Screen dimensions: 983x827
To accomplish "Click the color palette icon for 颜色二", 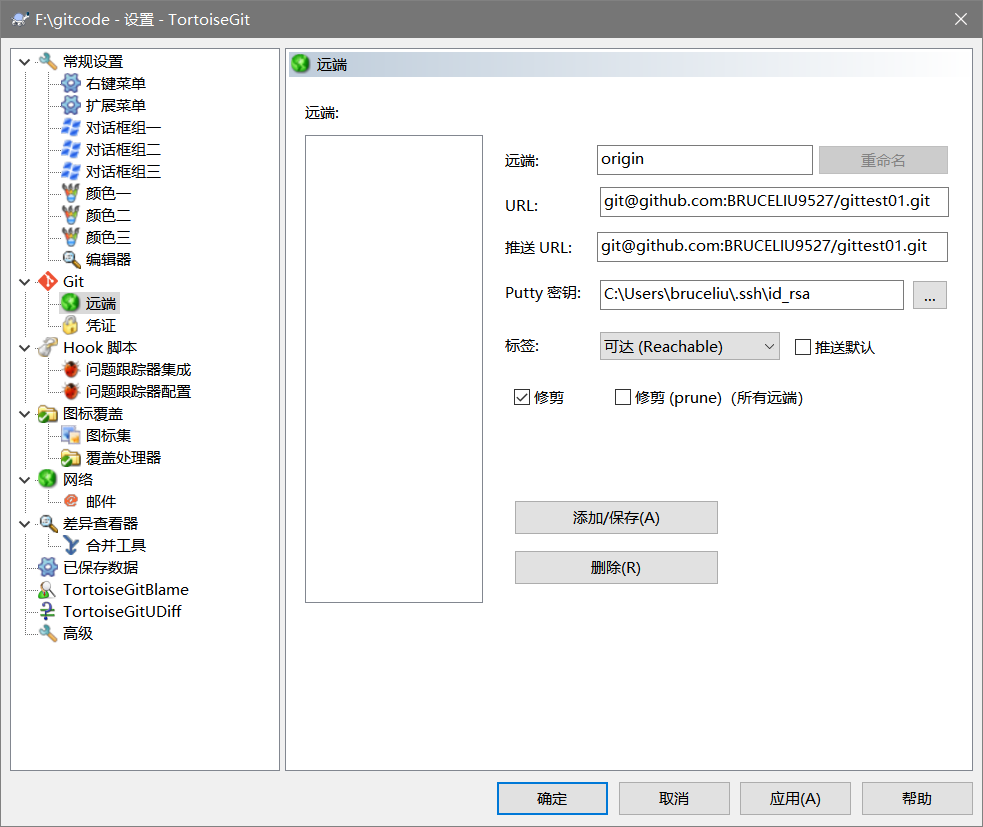I will point(71,215).
